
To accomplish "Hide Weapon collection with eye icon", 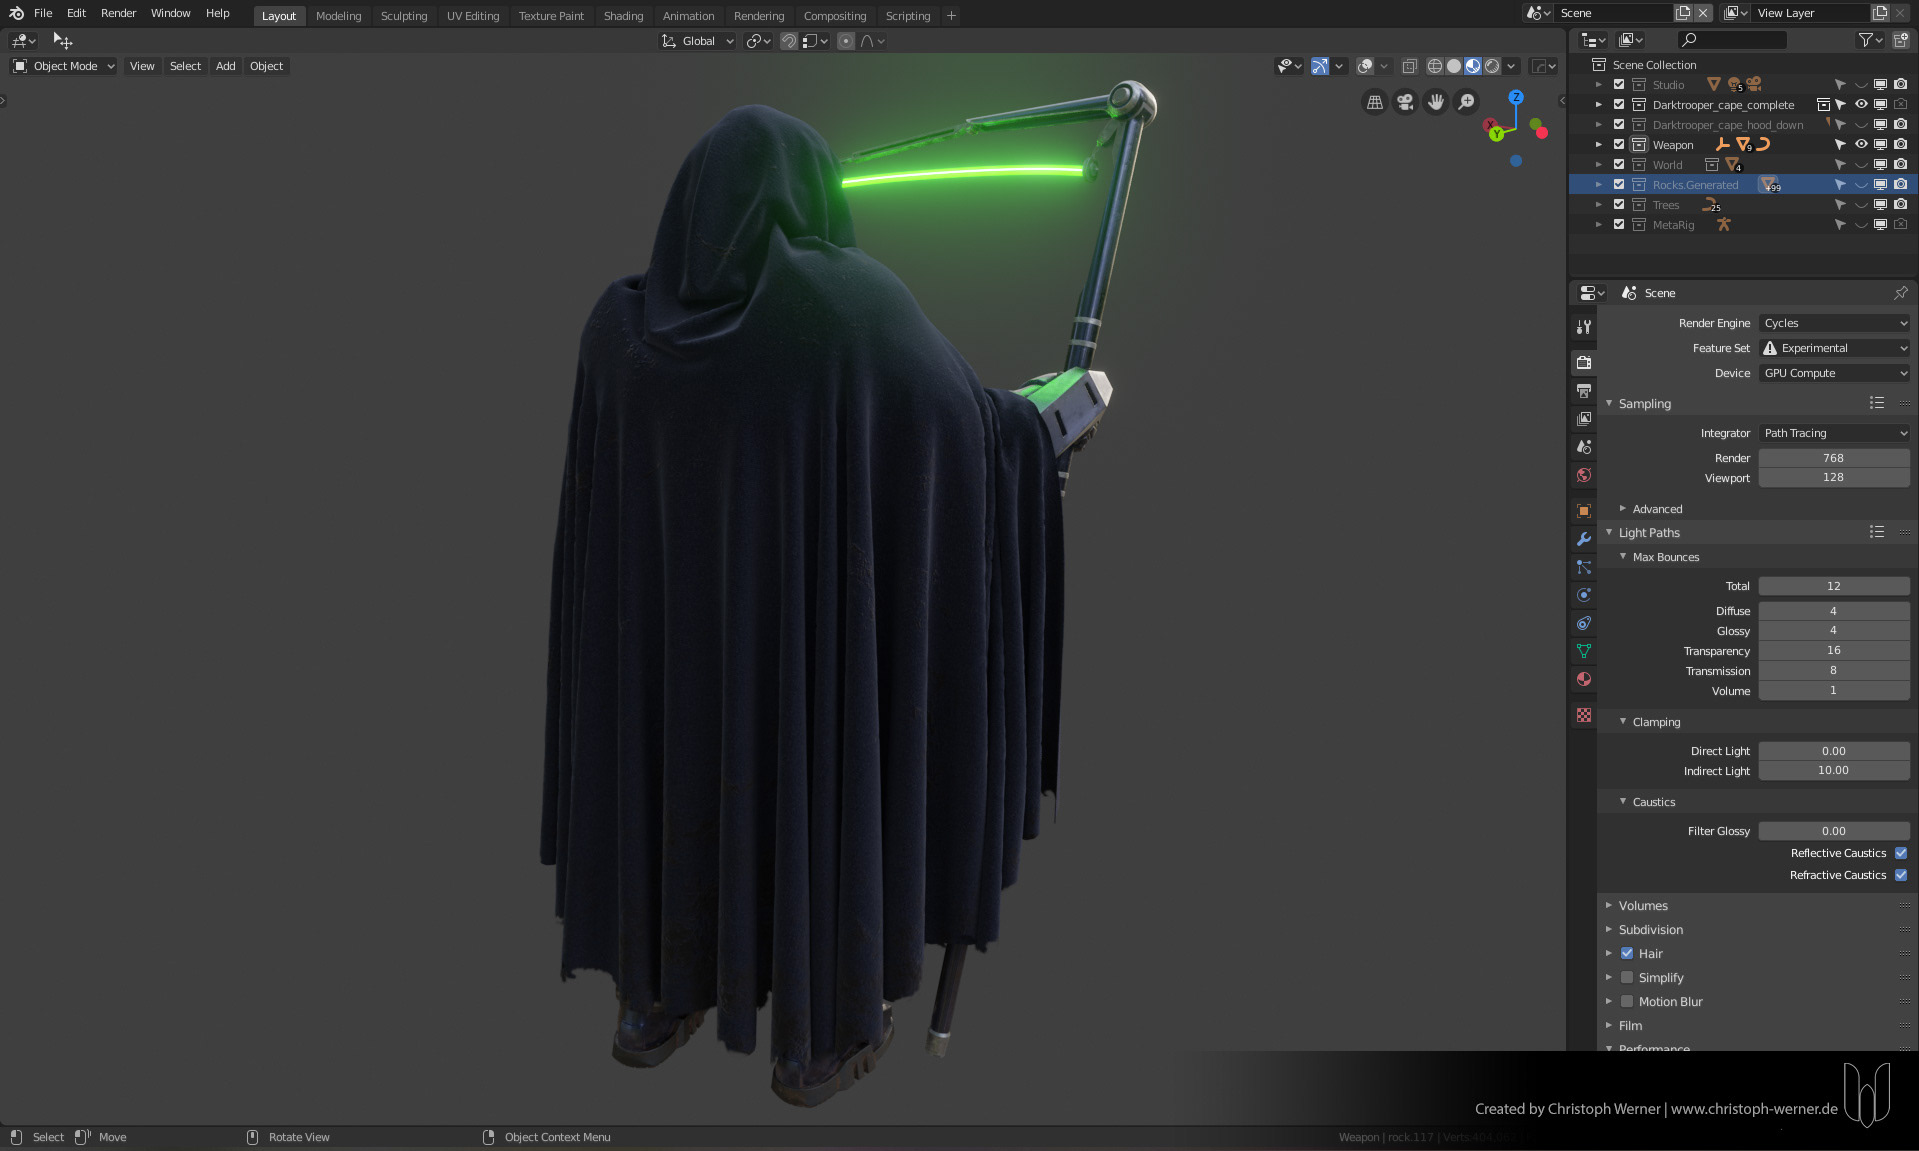I will pyautogui.click(x=1861, y=145).
